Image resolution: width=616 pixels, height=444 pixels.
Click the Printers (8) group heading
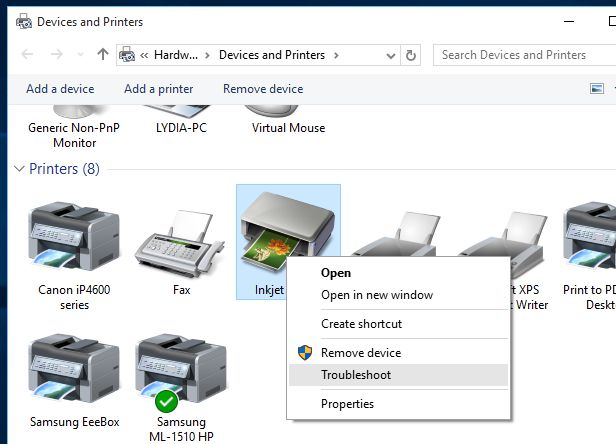64,169
